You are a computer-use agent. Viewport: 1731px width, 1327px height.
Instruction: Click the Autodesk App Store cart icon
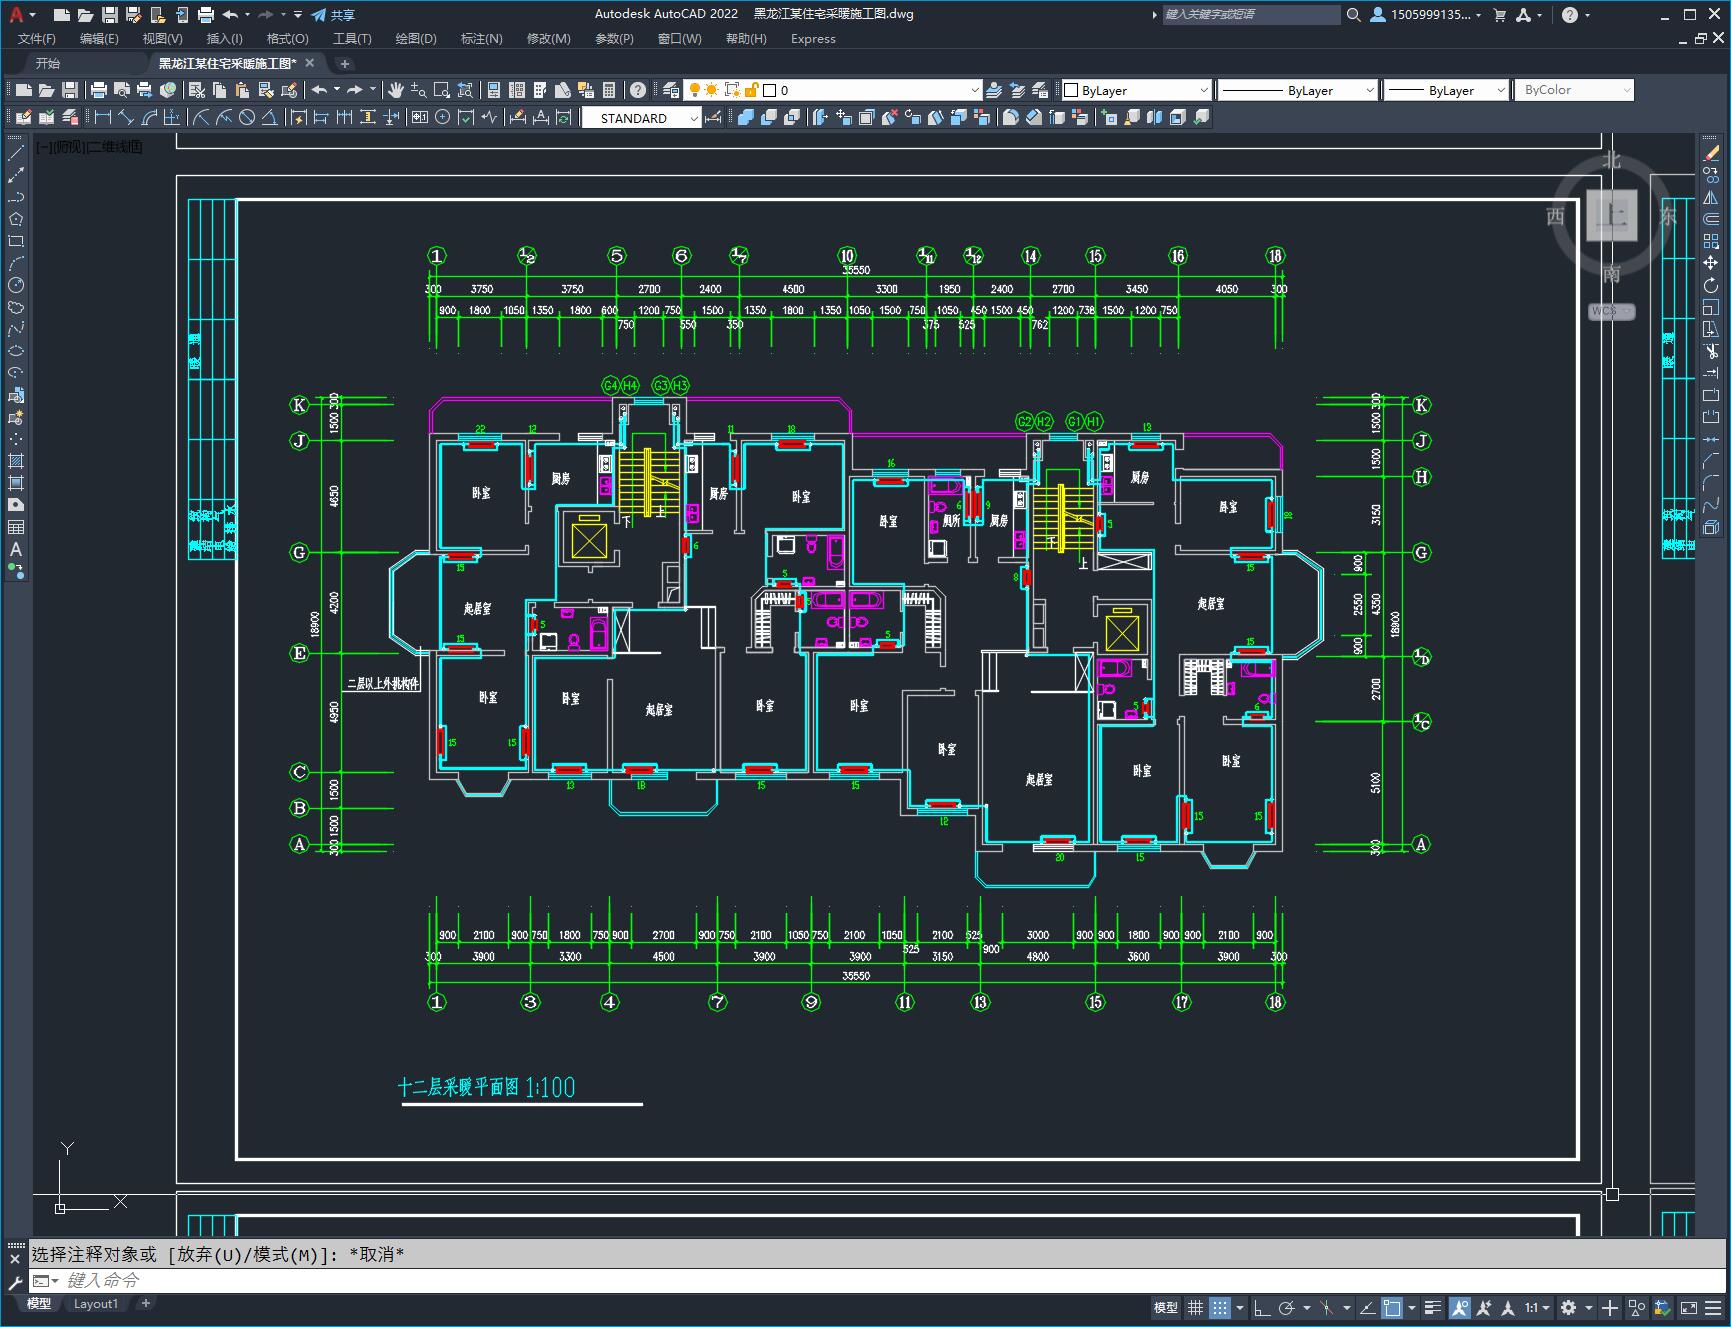[1499, 15]
